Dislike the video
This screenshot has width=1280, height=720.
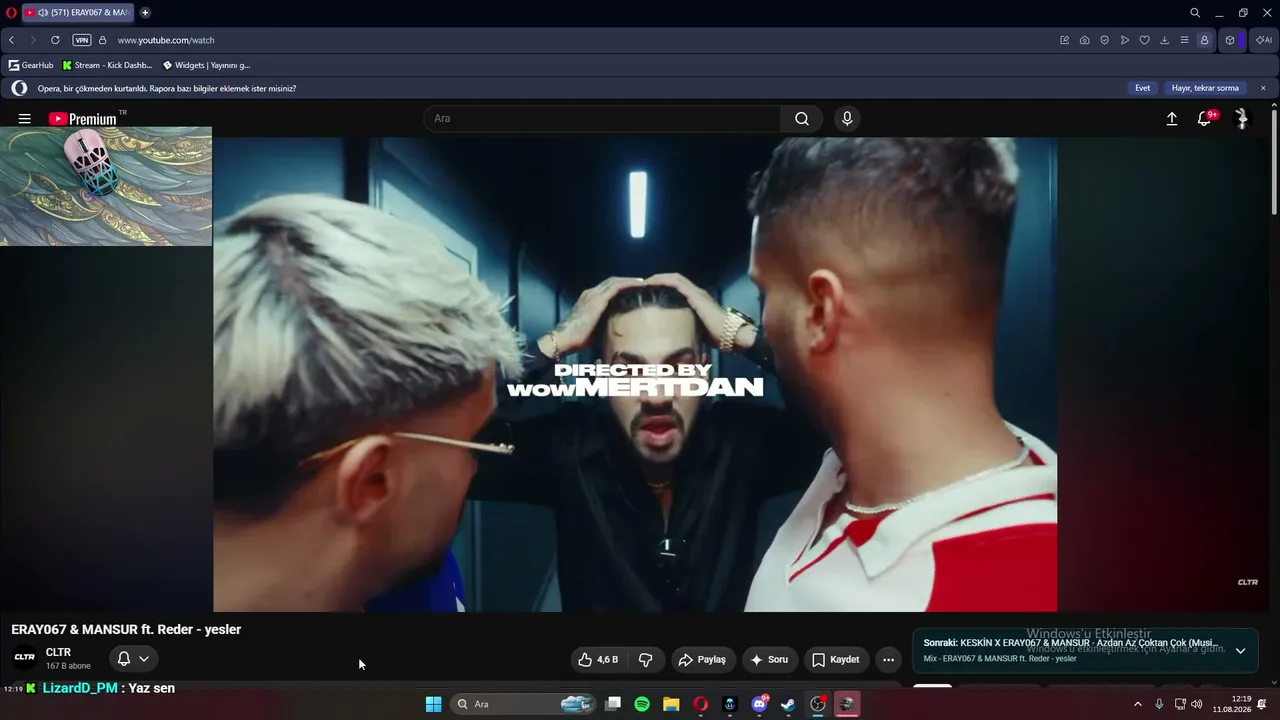(x=646, y=659)
